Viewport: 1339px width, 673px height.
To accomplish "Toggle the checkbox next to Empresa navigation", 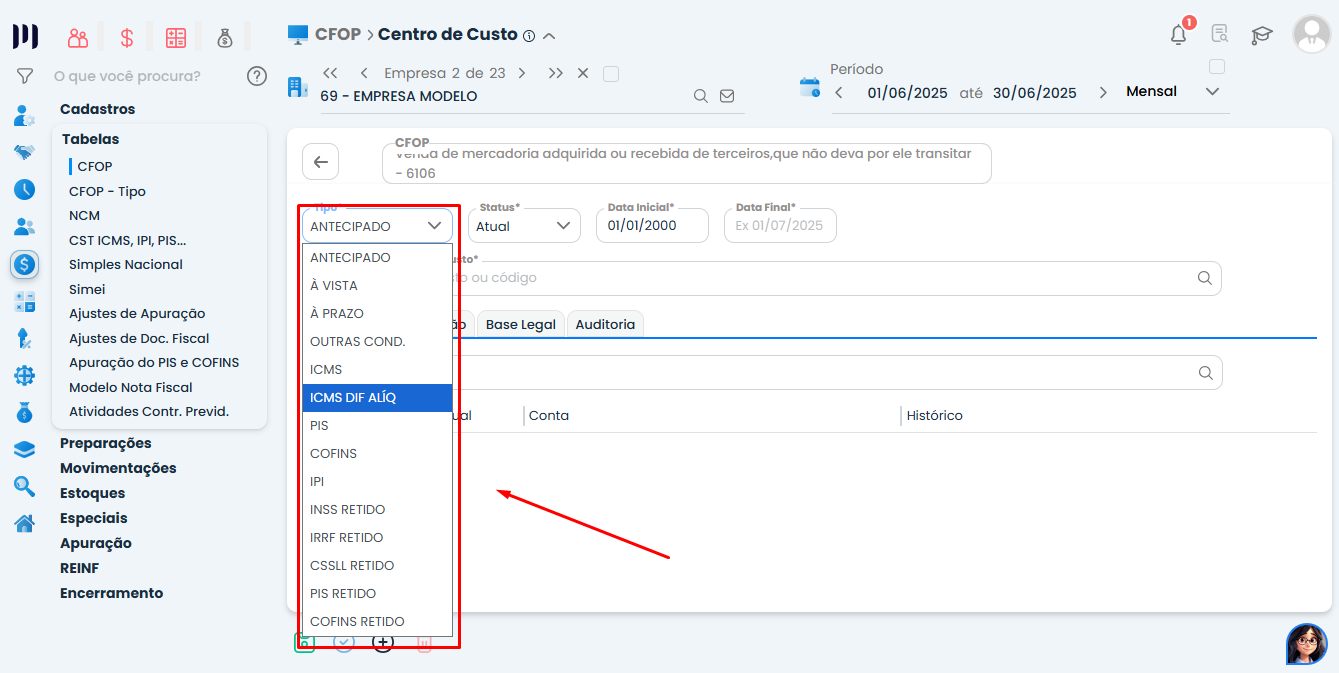I will point(612,73).
